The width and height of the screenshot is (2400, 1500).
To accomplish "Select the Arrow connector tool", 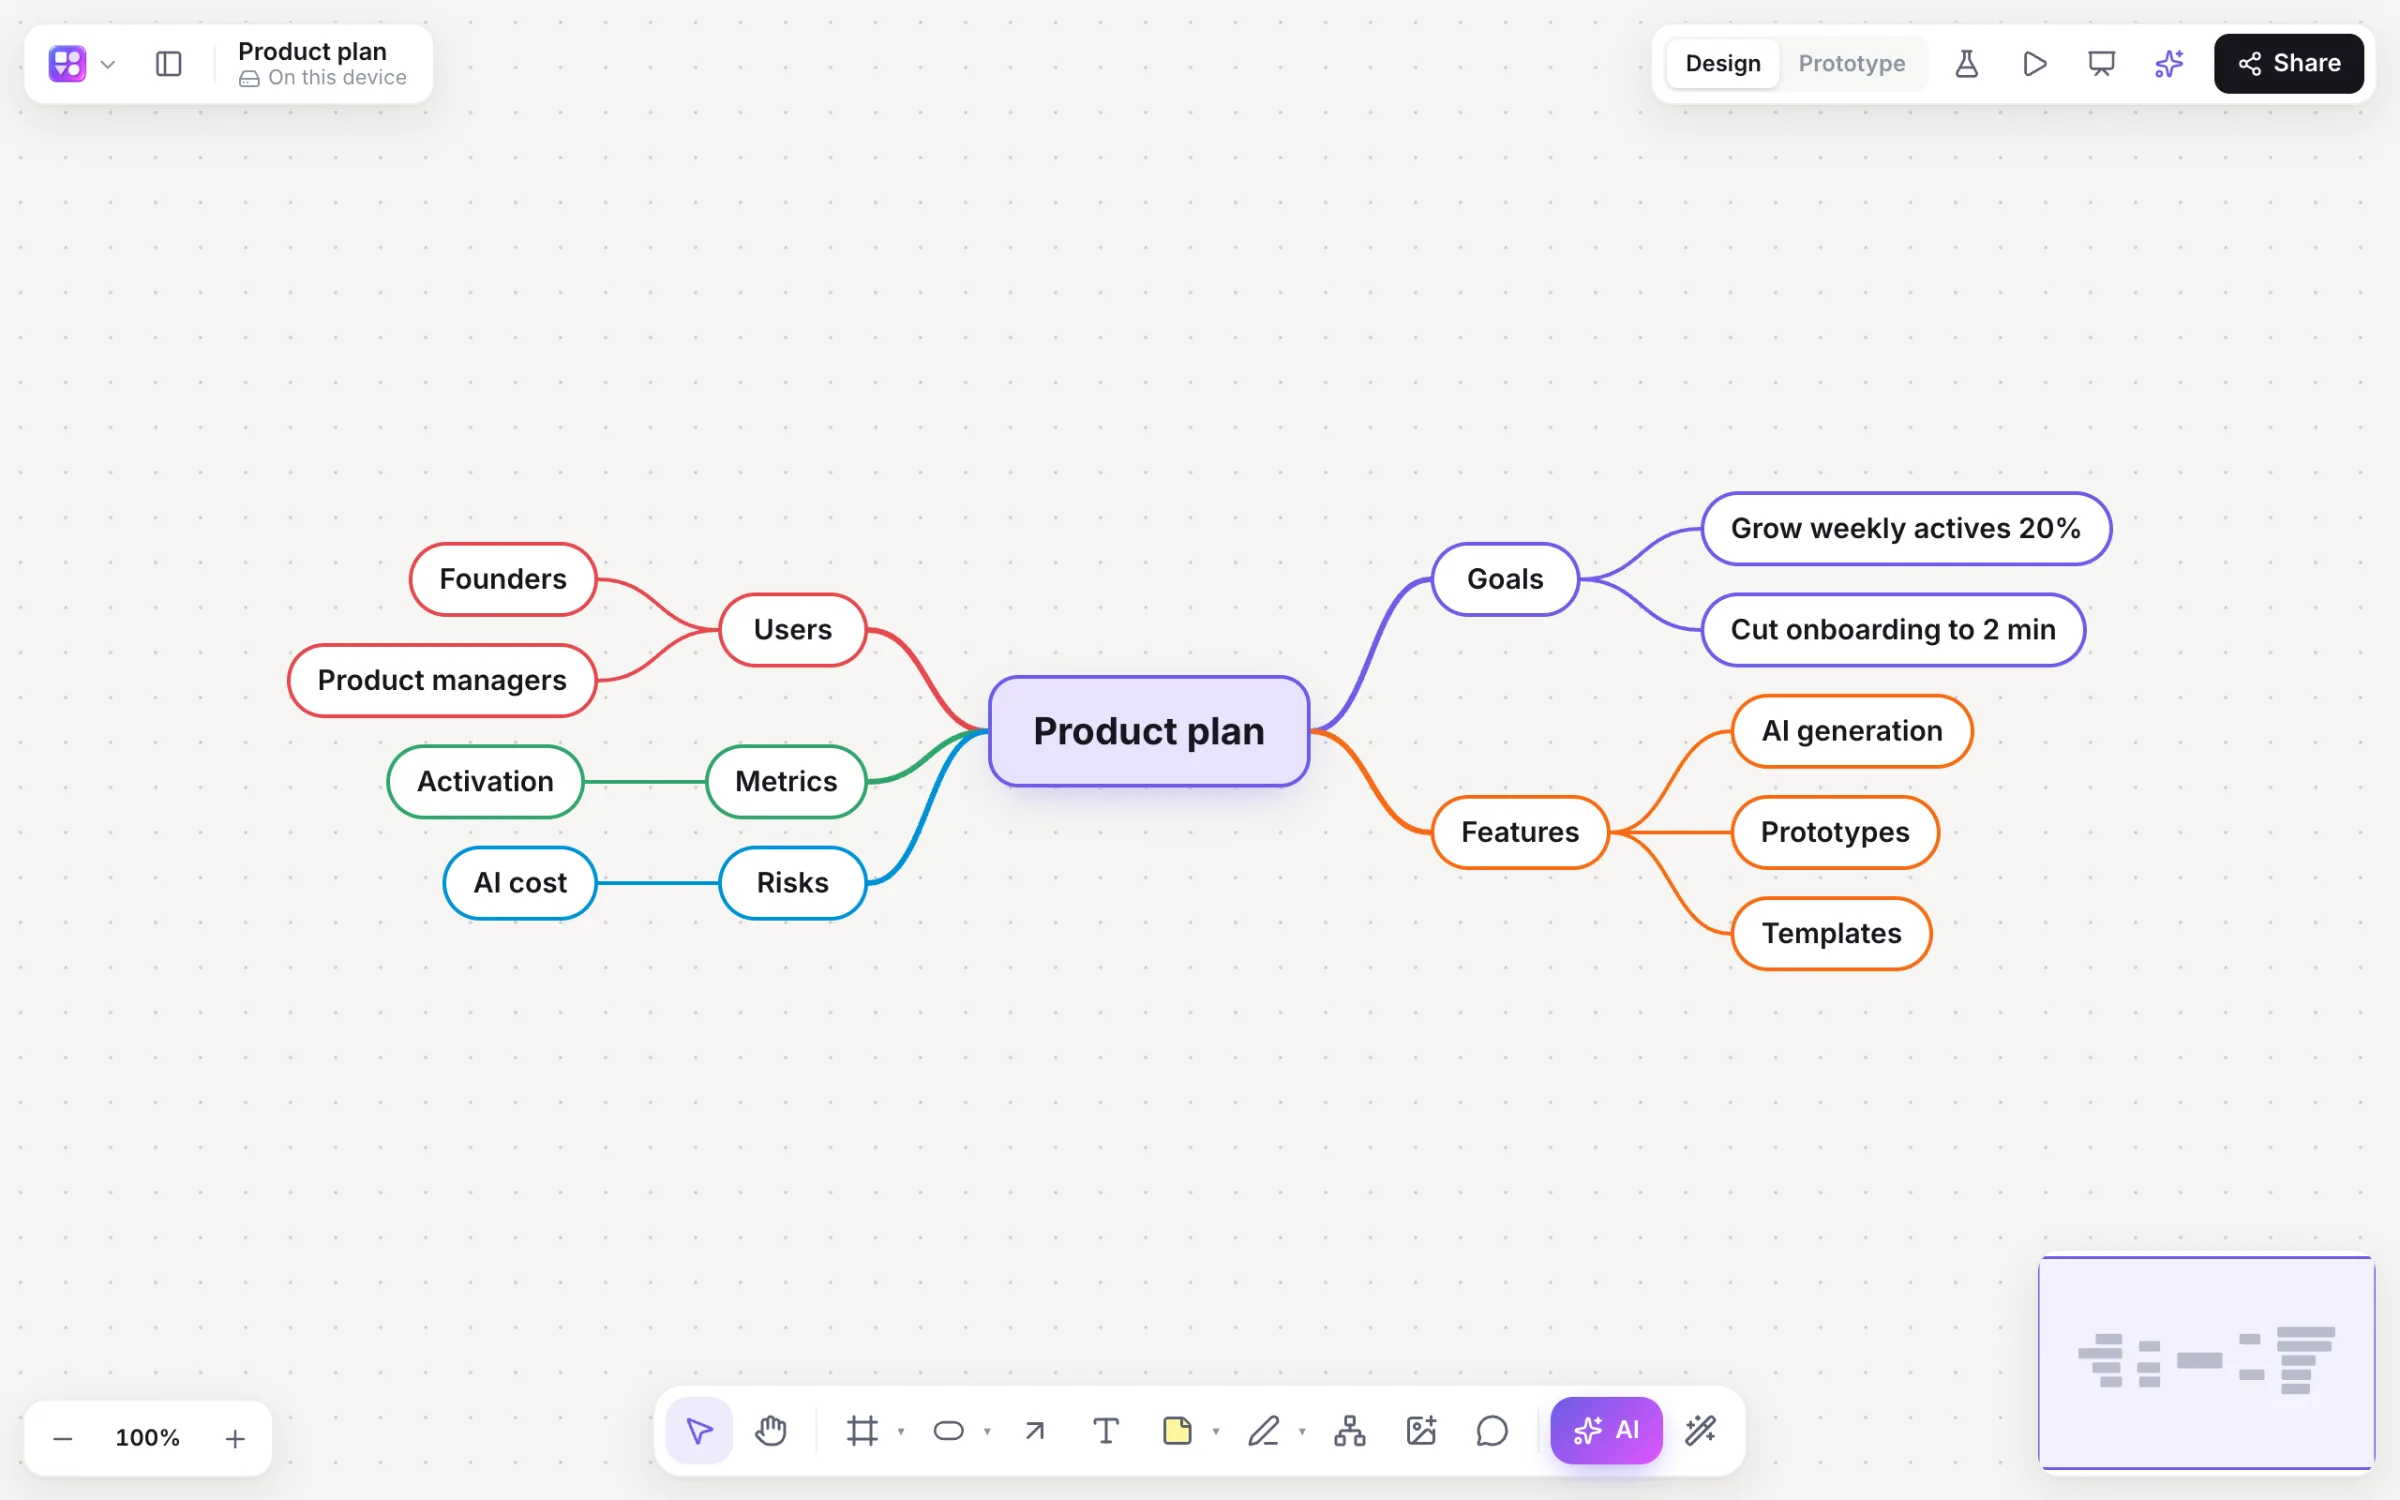I will [x=1035, y=1431].
